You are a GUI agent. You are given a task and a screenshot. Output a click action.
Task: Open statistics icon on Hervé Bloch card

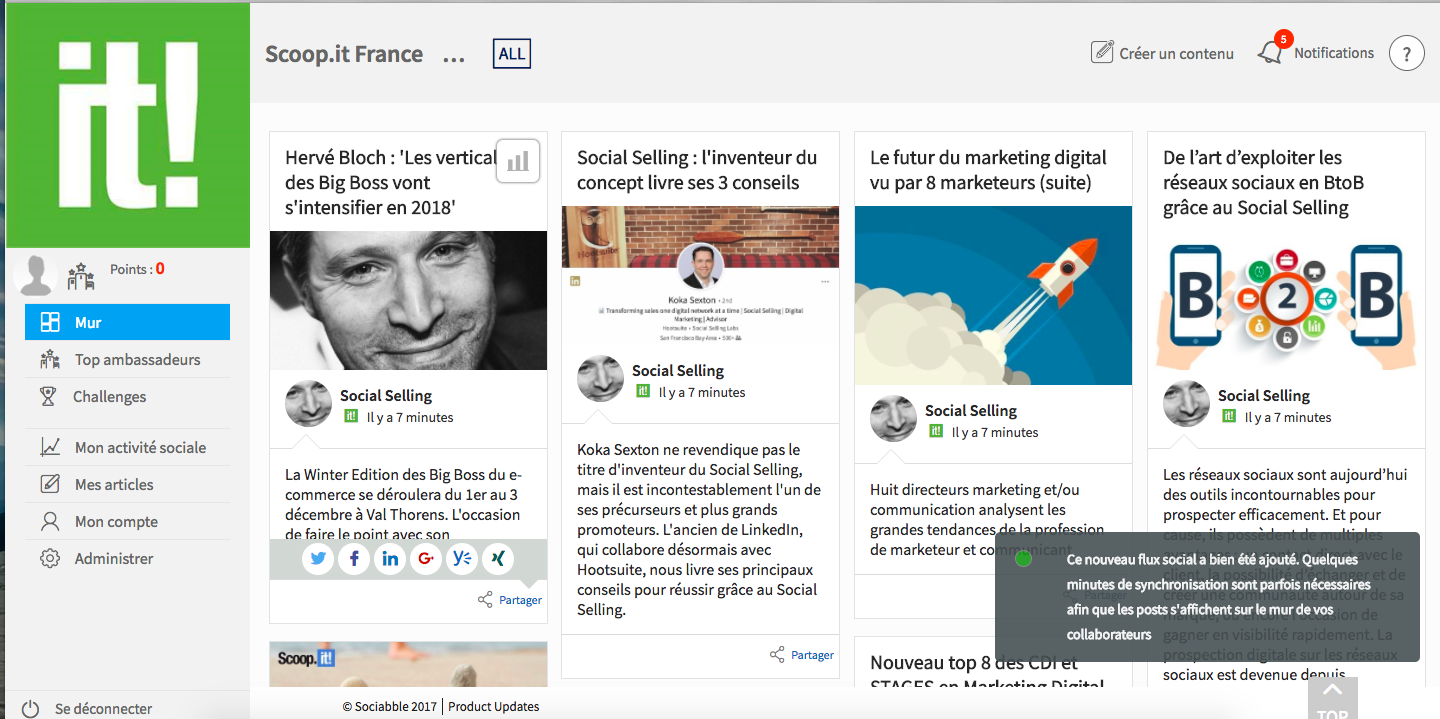(518, 161)
